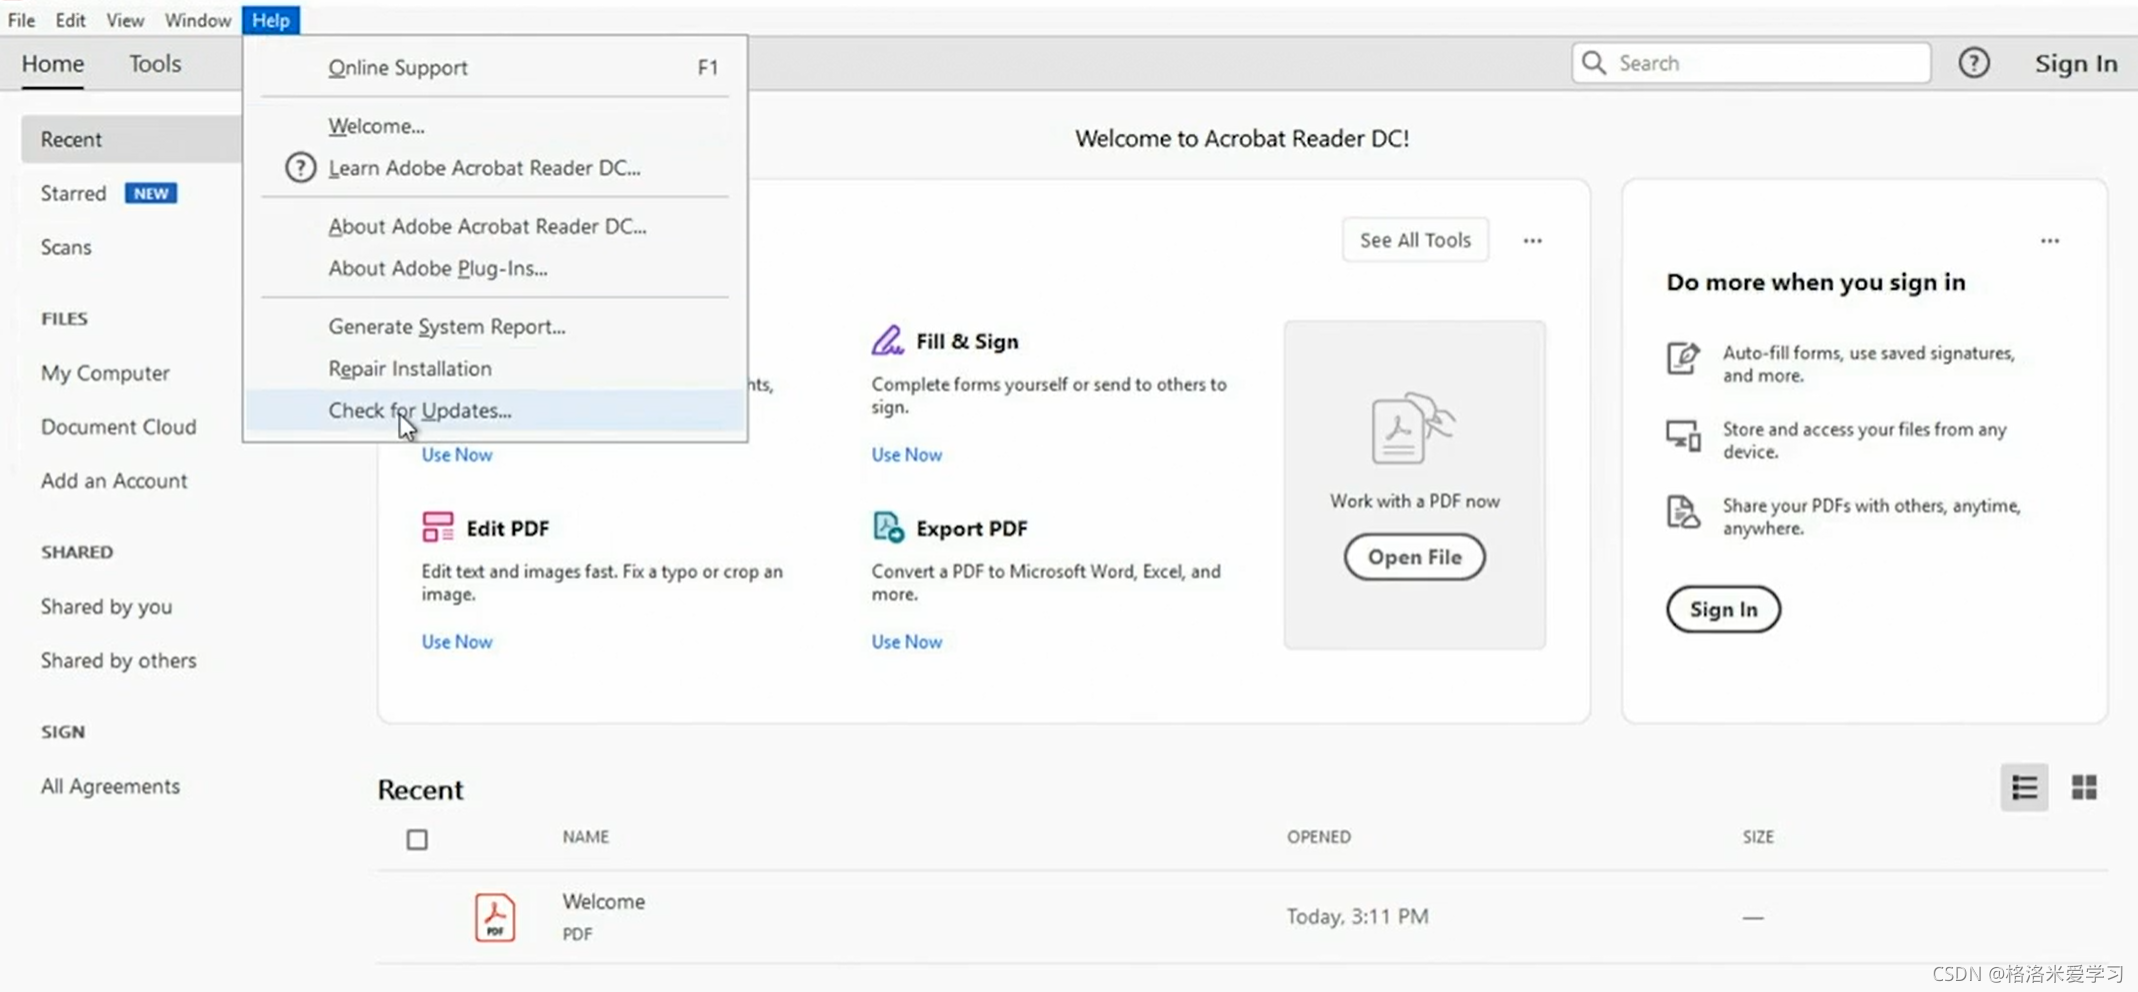Click the share your PDFs icon
The image size is (2138, 992).
(x=1683, y=512)
